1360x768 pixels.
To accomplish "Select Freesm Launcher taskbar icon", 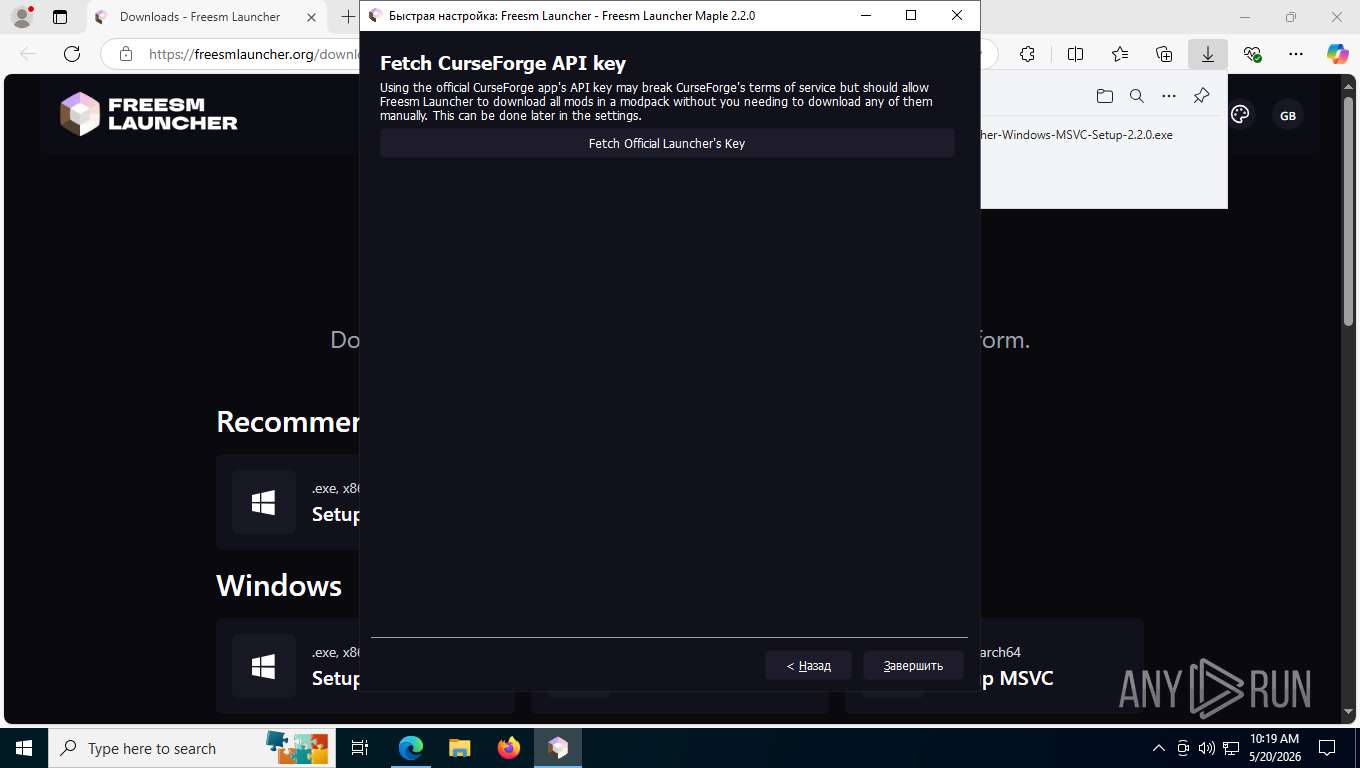I will 558,748.
